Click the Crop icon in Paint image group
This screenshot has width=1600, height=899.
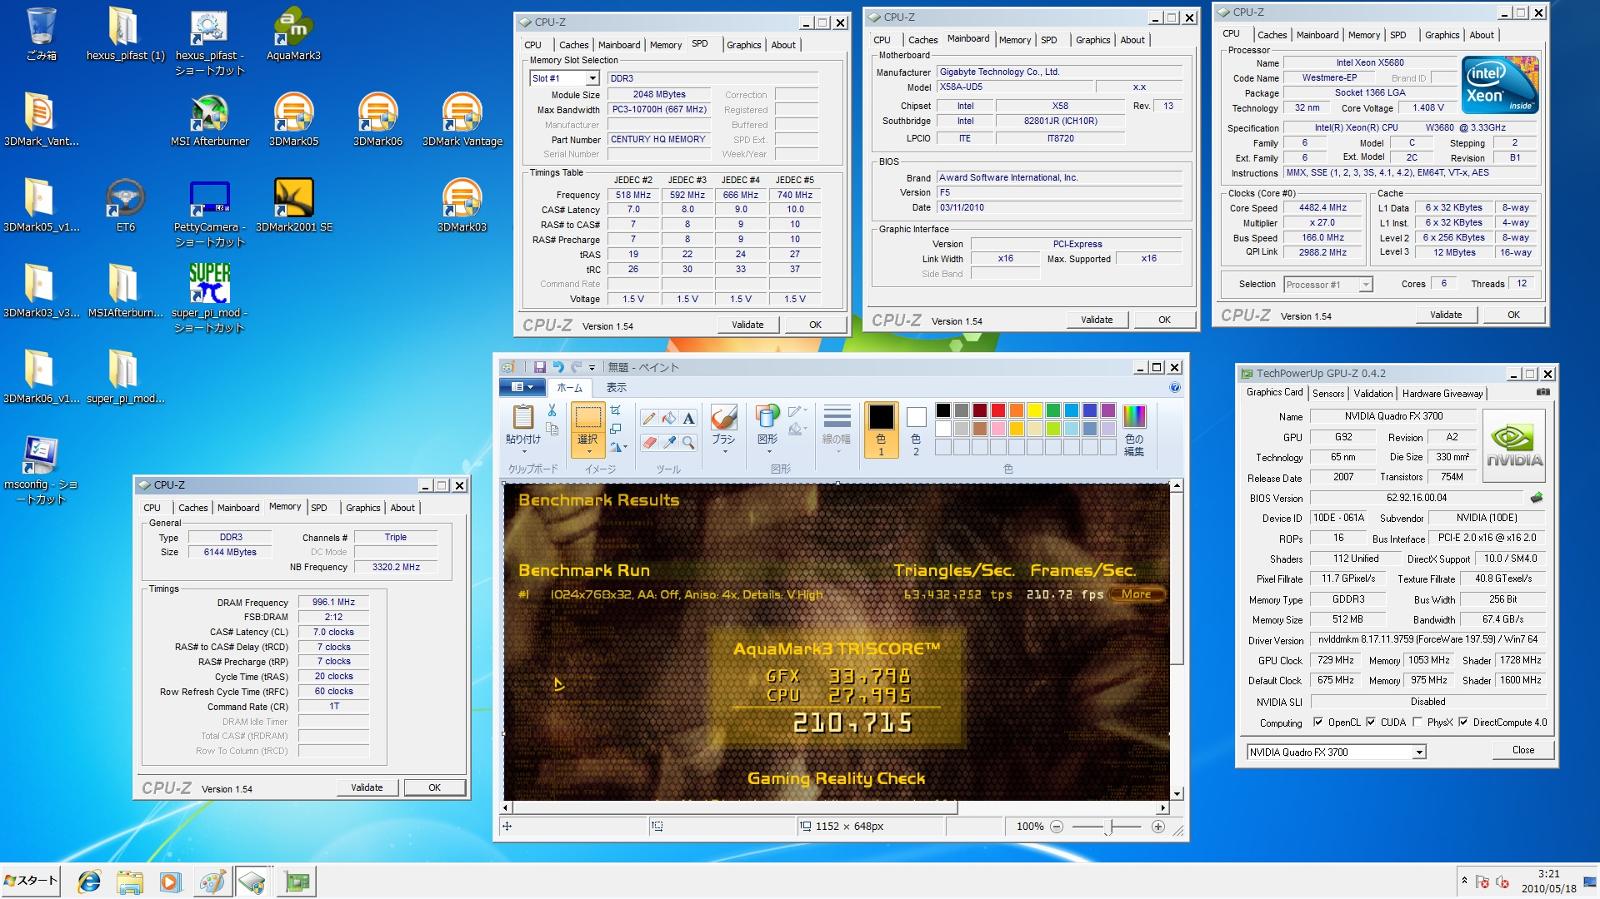pyautogui.click(x=616, y=410)
